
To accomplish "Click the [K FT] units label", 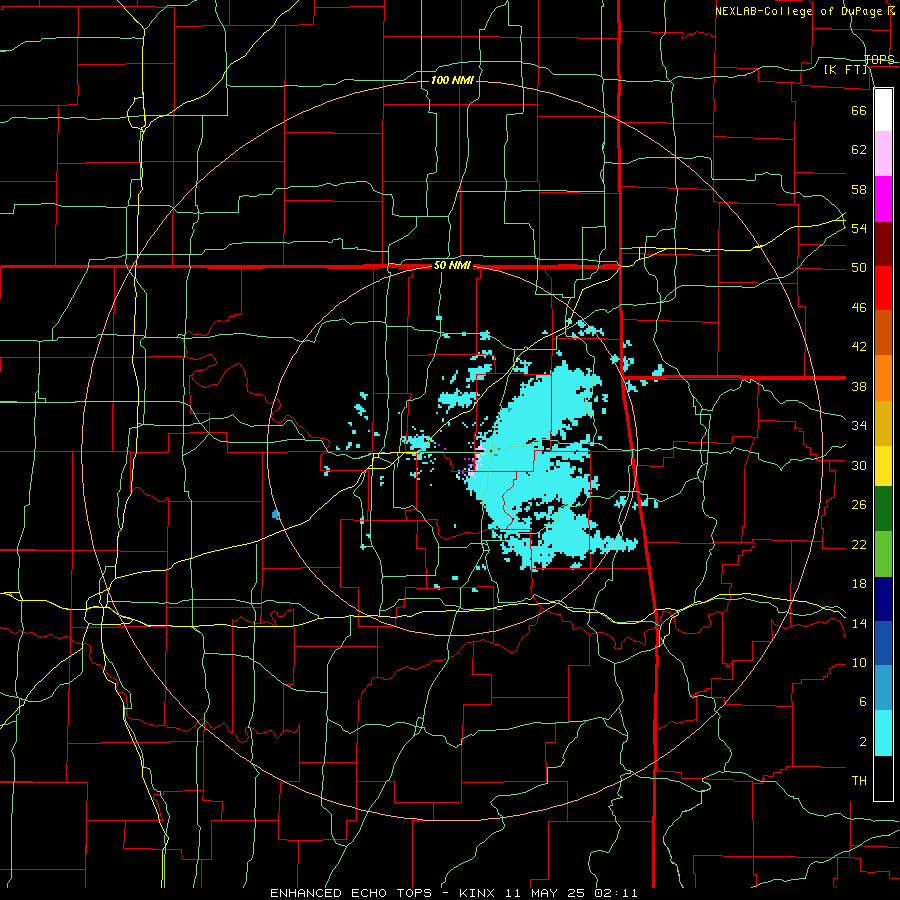I will (845, 70).
